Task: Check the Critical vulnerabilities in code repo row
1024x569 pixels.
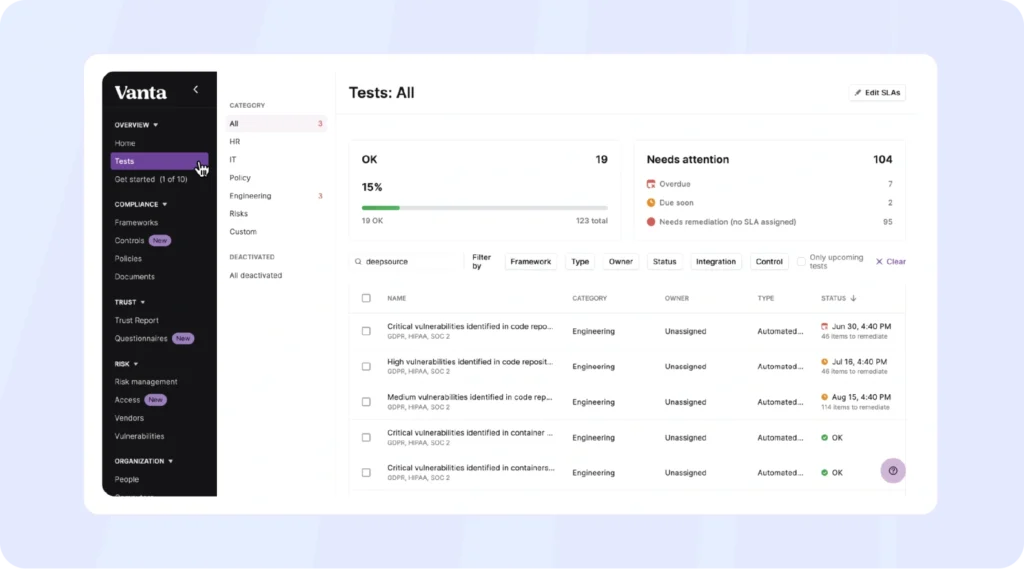Action: point(366,331)
